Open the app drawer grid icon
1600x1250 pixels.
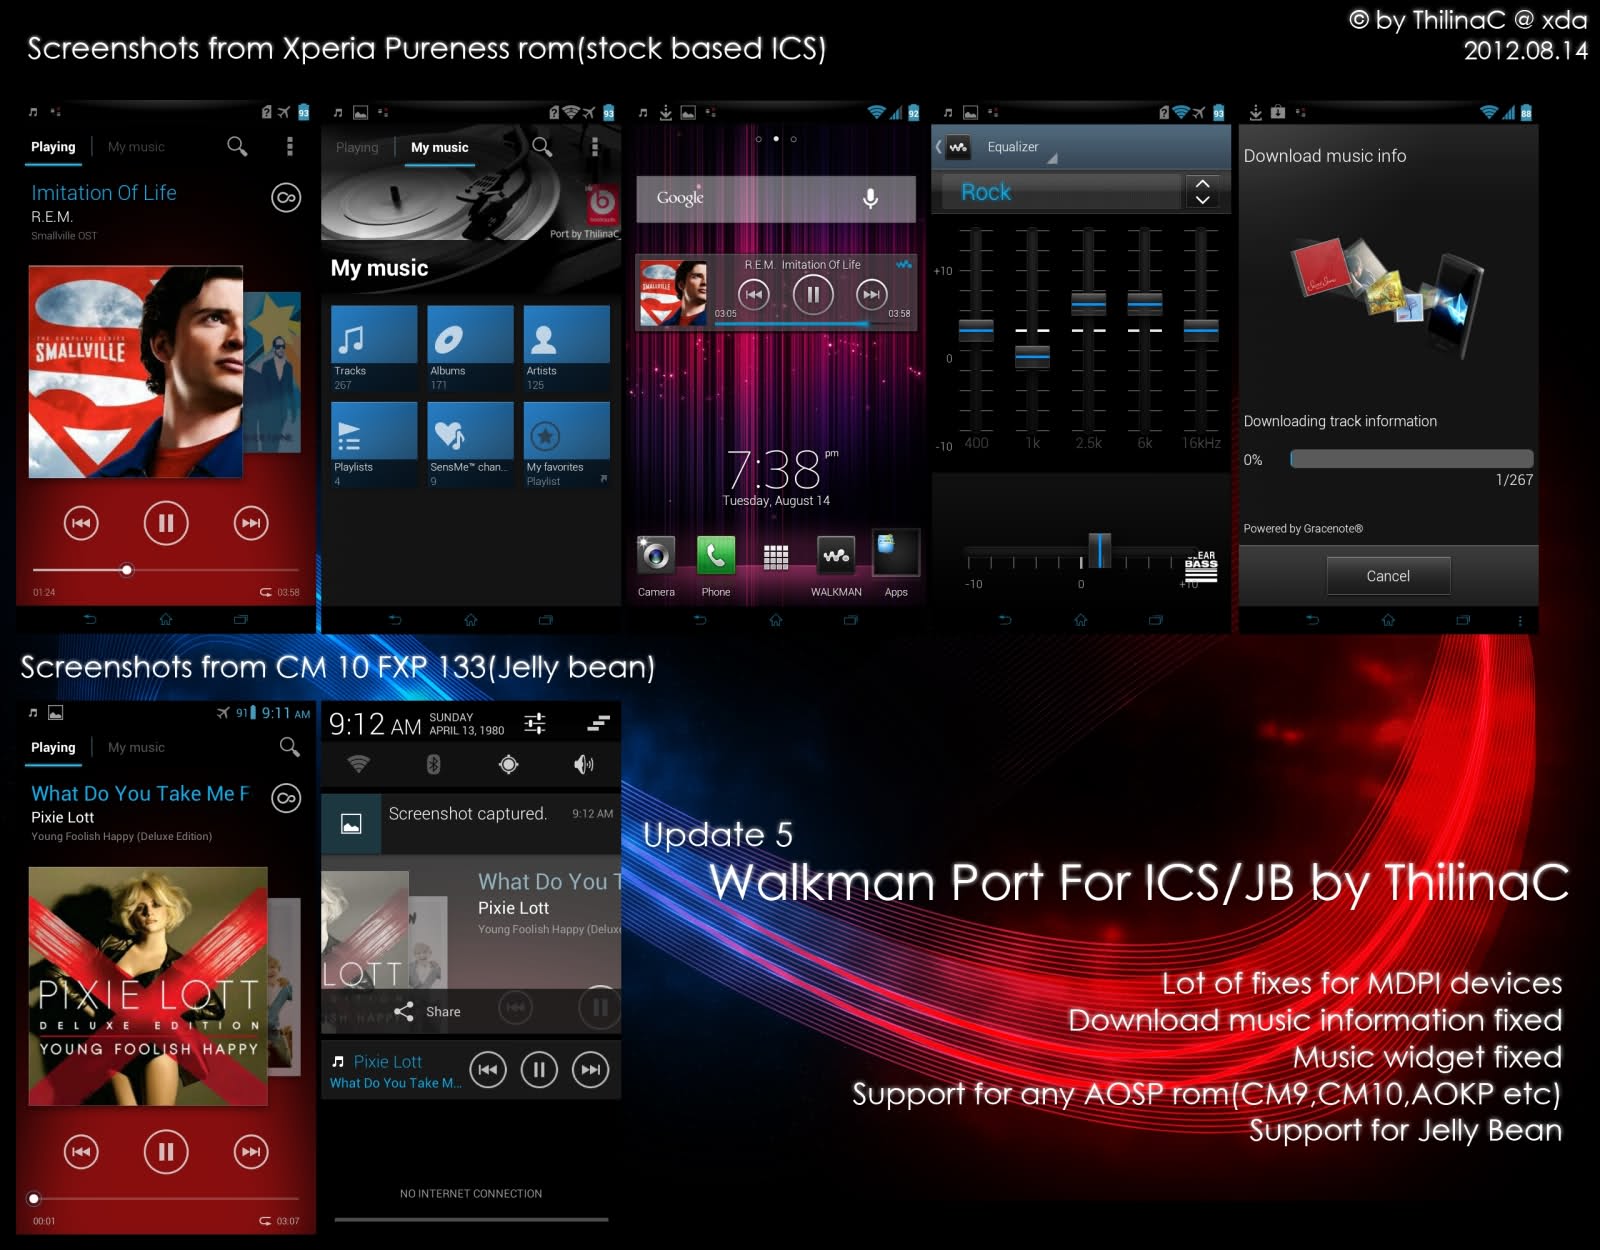pos(776,557)
